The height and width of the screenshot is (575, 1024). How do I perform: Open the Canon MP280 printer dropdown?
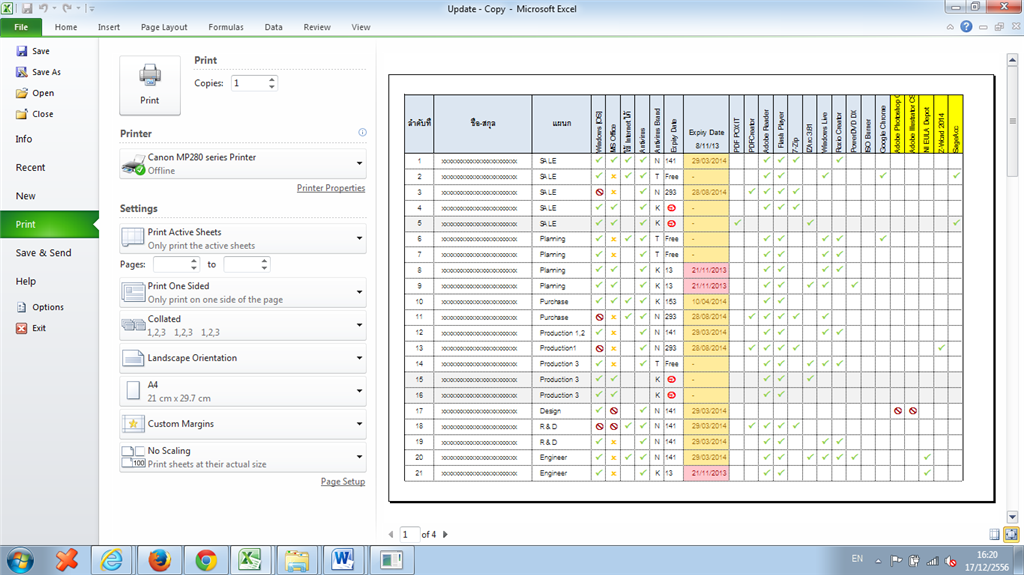coord(243,163)
